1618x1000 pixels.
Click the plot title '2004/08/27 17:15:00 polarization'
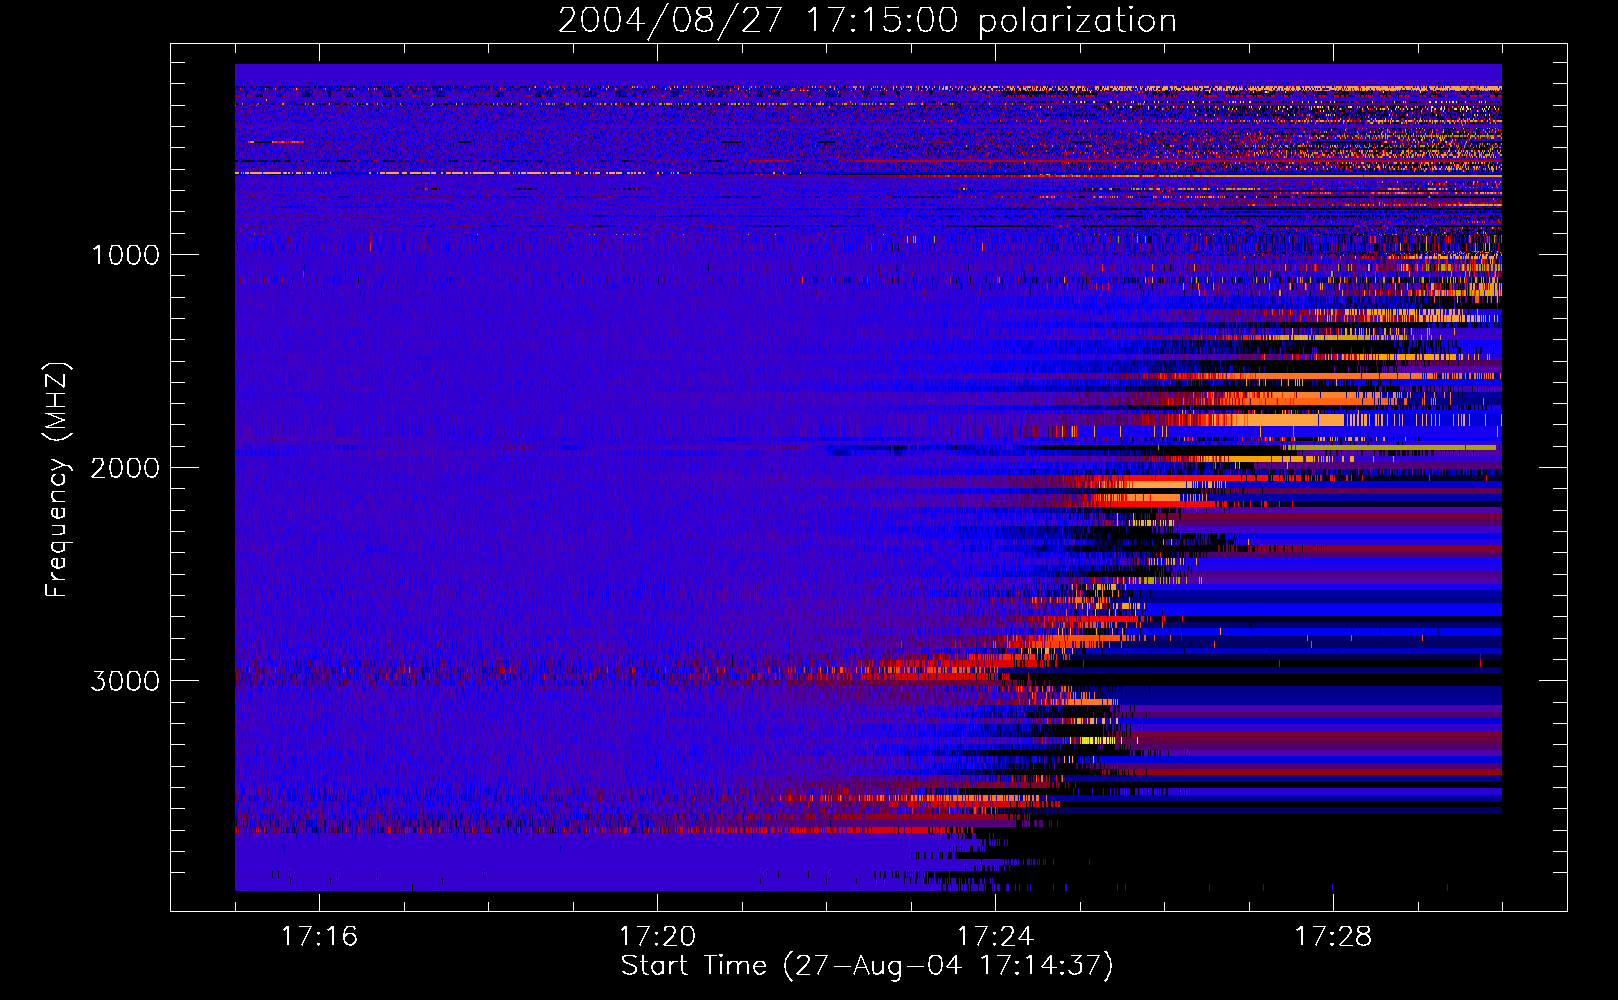point(867,21)
